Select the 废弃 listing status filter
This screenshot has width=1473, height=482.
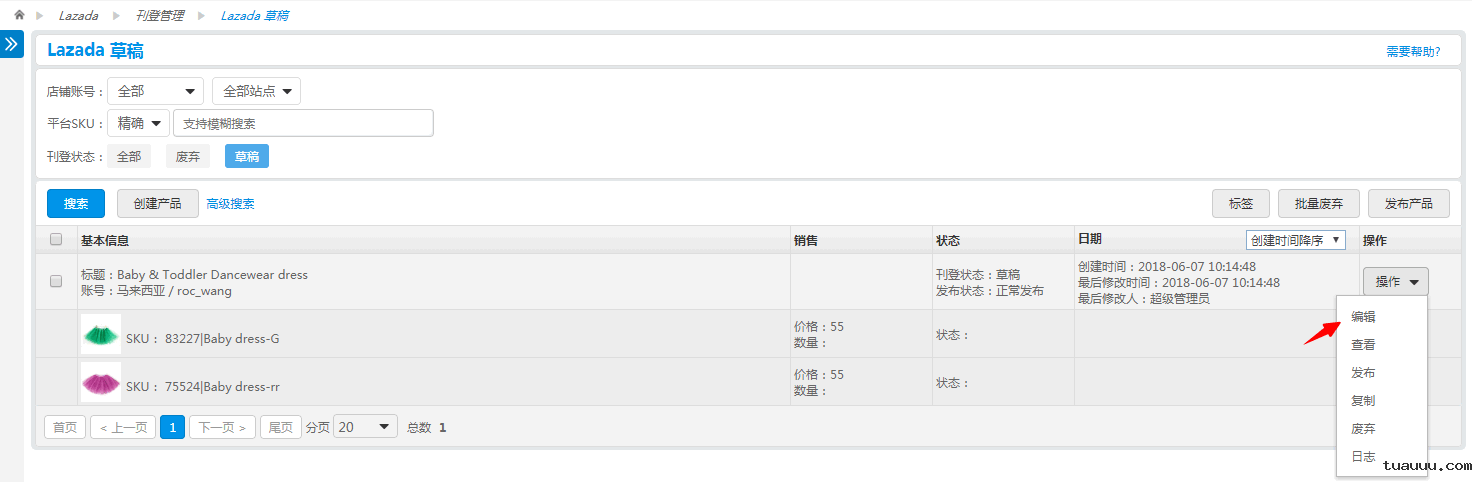click(188, 156)
